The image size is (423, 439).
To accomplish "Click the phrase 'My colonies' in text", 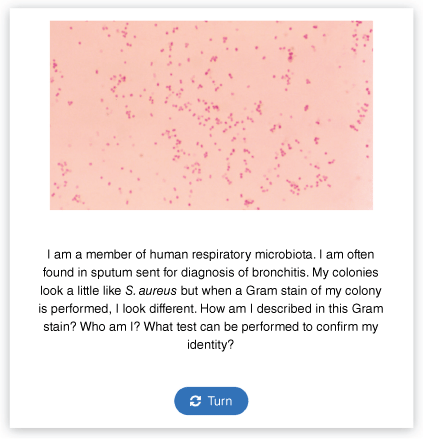I will pos(345,273).
